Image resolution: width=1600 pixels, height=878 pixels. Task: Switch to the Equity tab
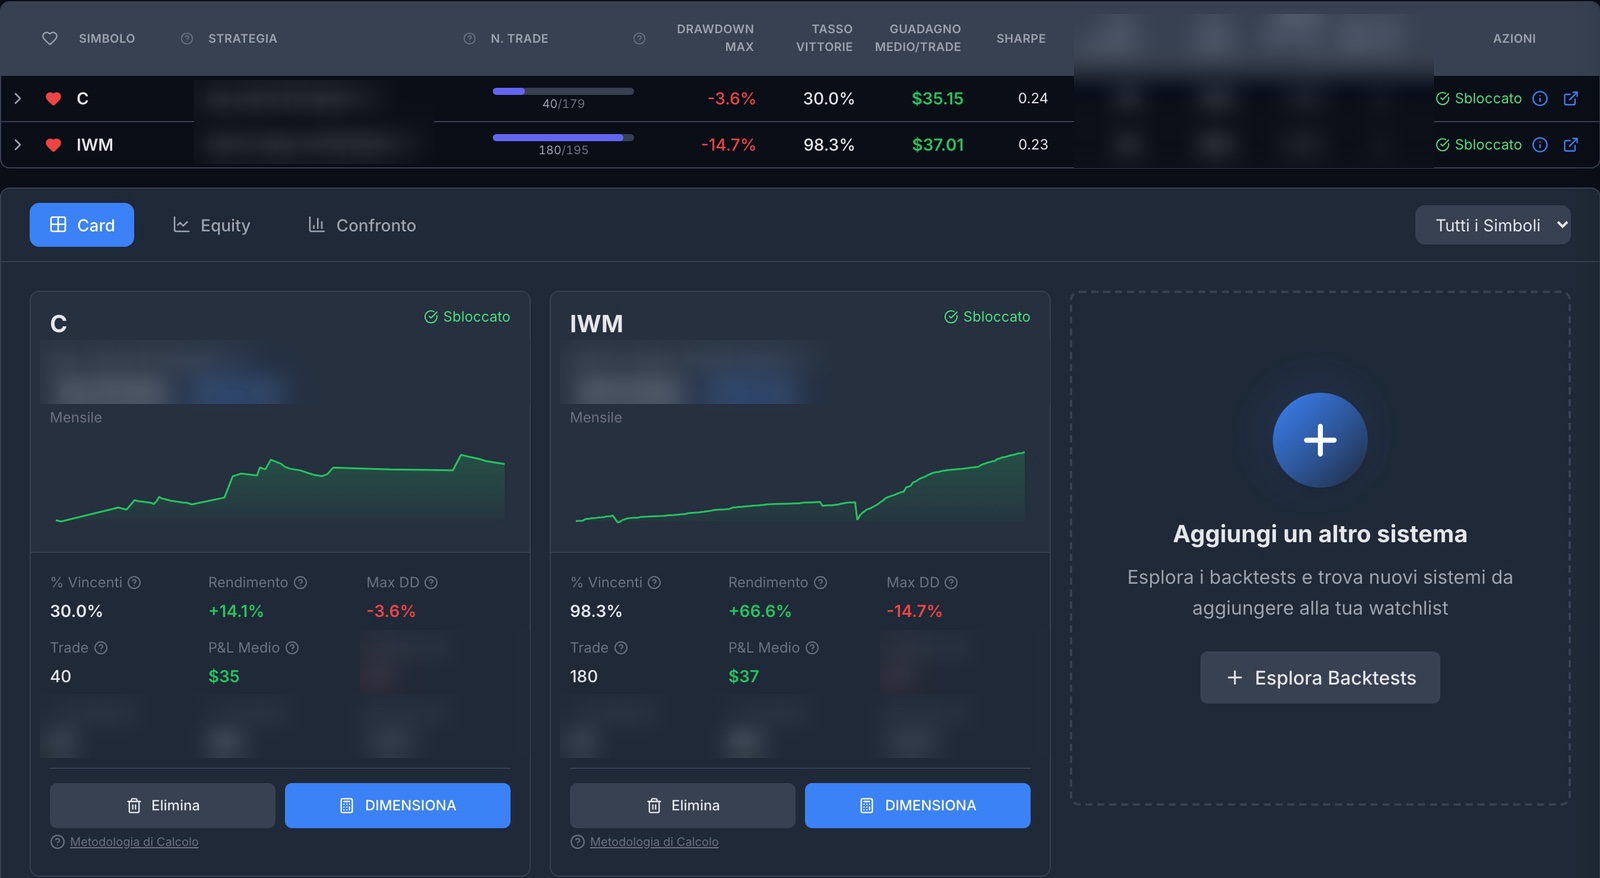point(211,225)
